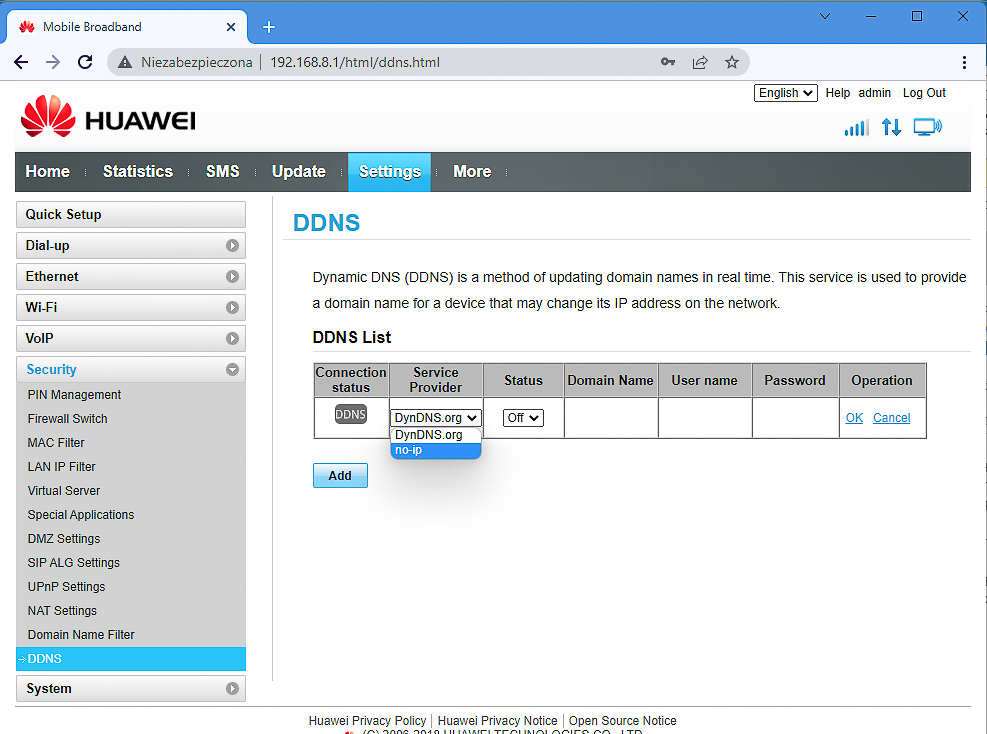Collapse the Security settings section

tap(130, 369)
